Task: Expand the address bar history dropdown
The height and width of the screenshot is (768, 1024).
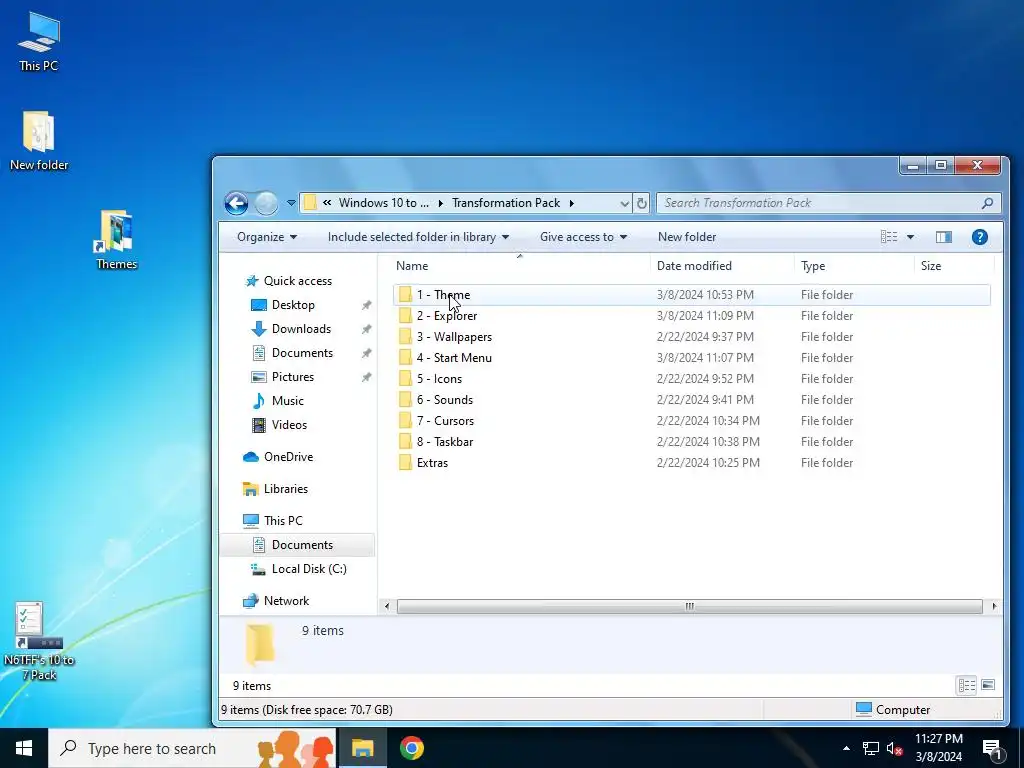Action: [625, 203]
